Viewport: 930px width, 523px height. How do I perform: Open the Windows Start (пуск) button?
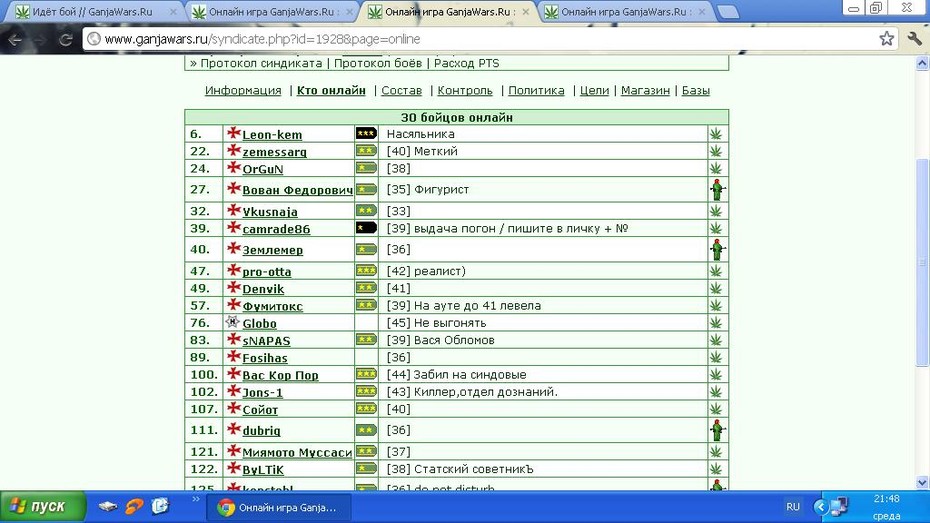pyautogui.click(x=42, y=507)
